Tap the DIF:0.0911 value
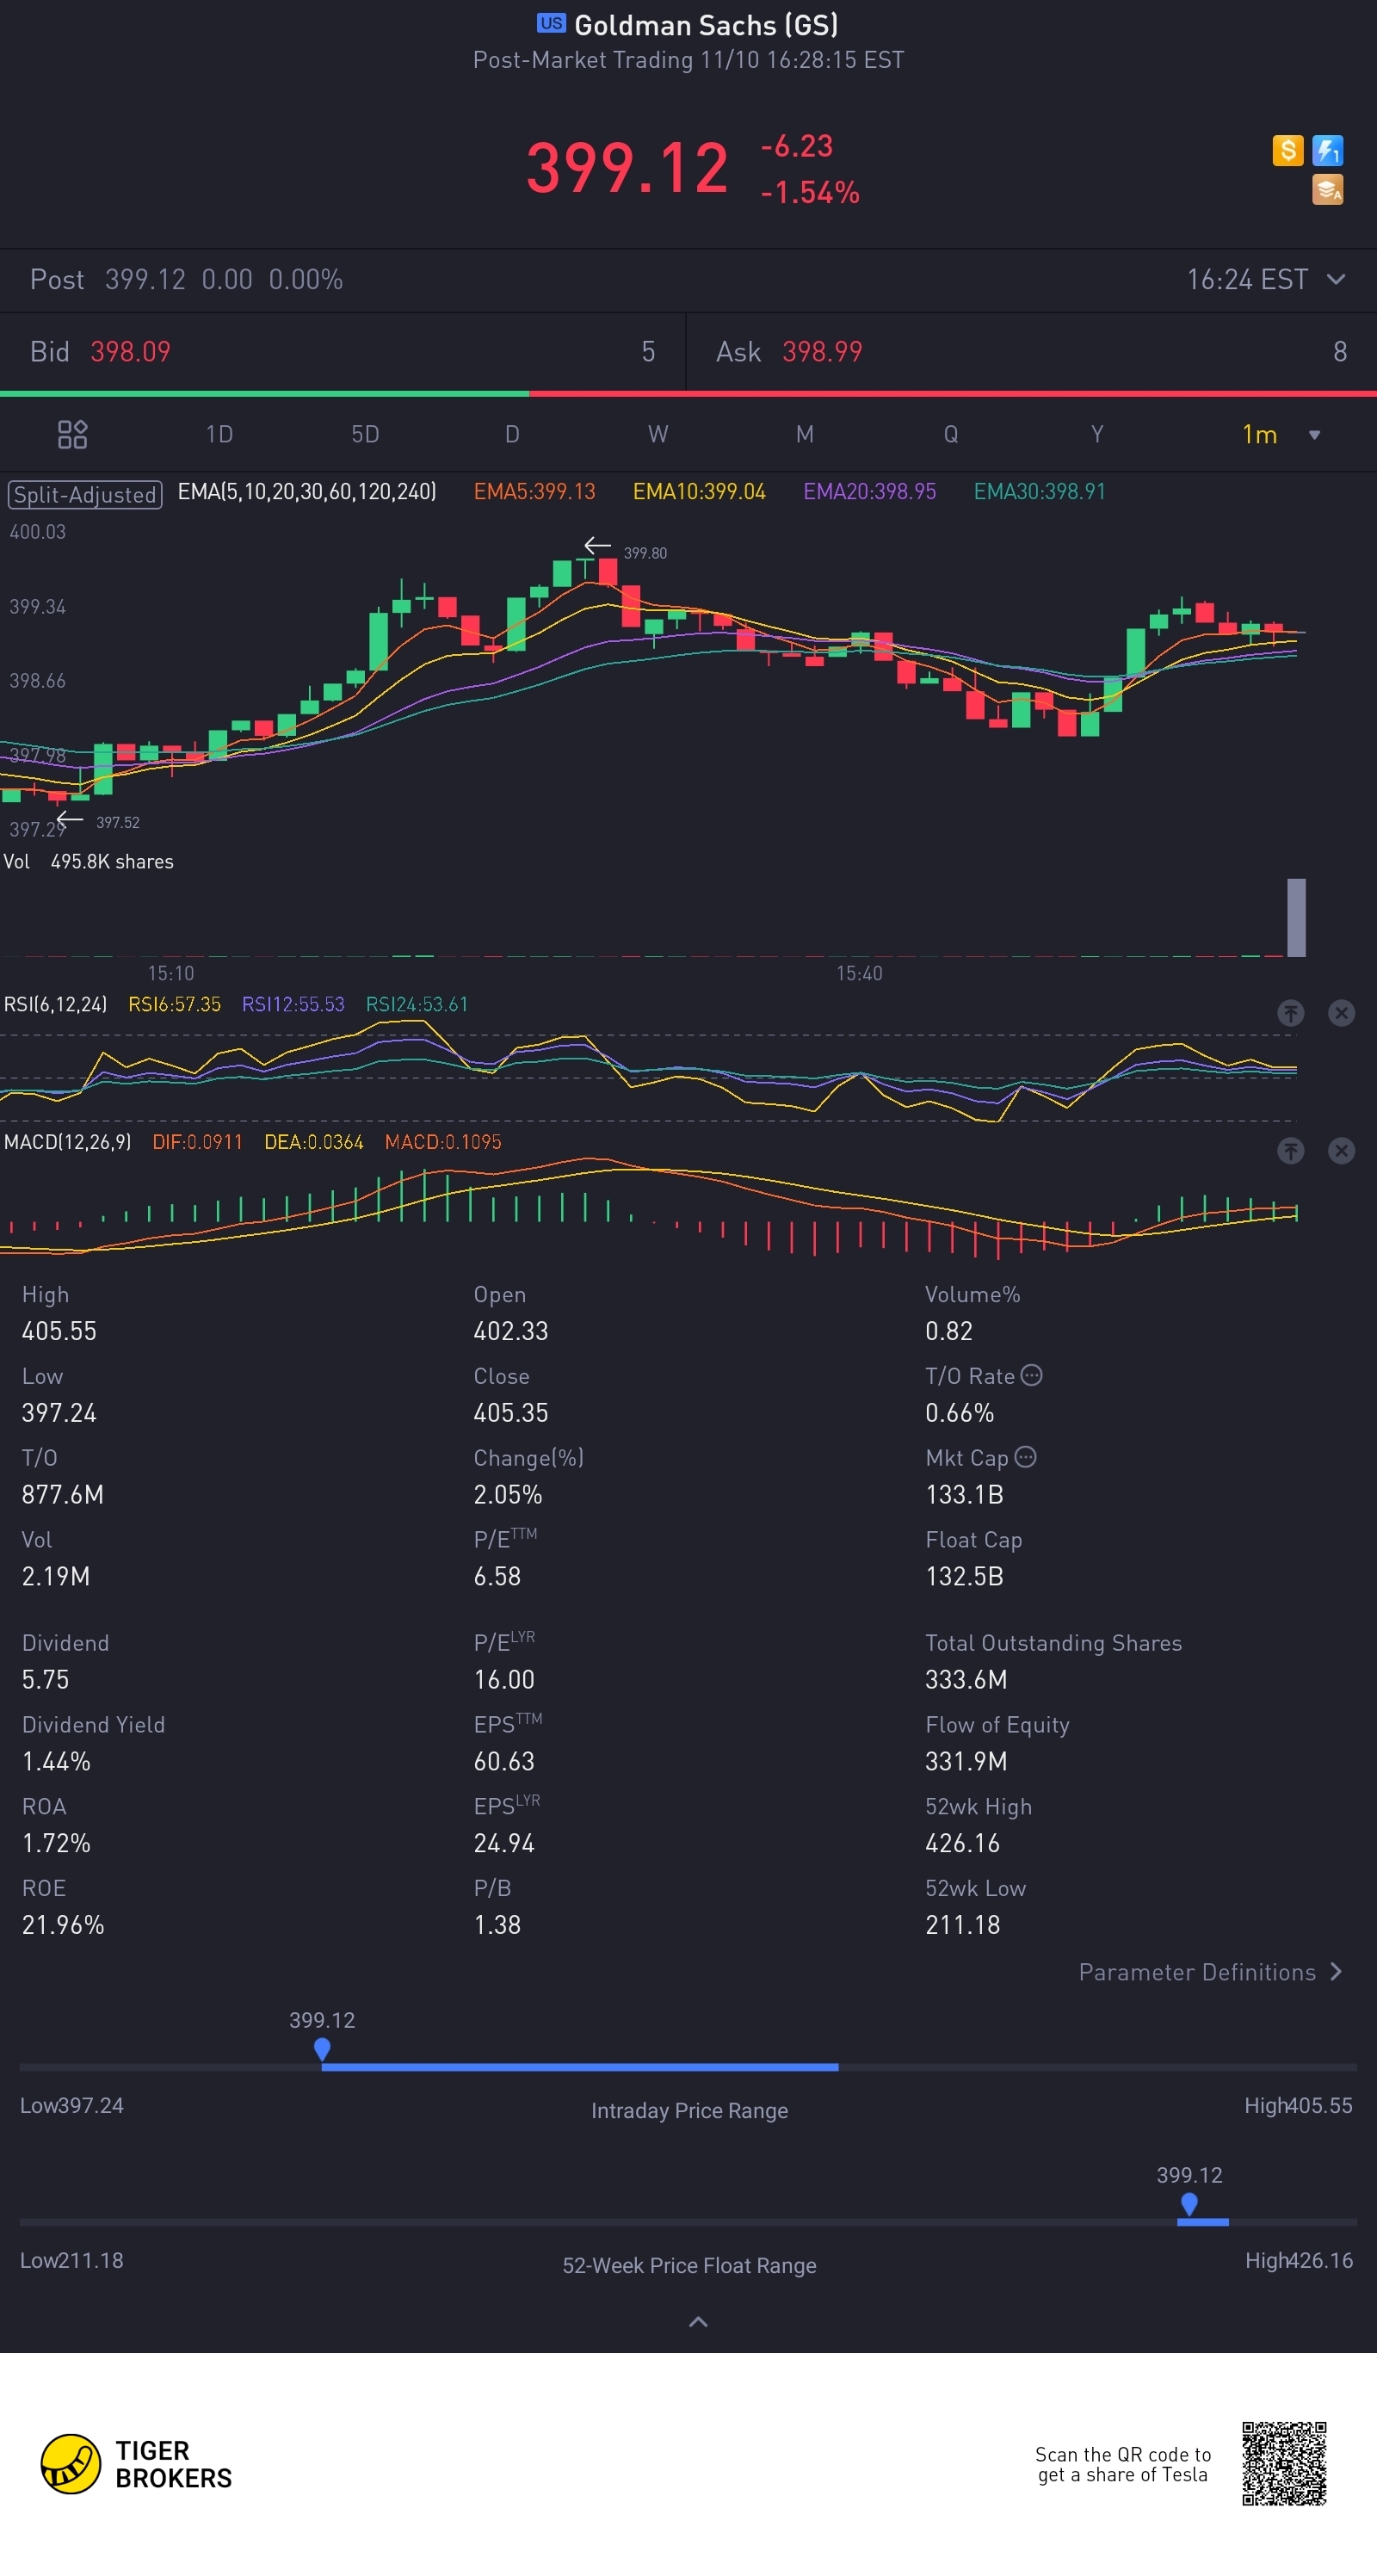This screenshot has width=1377, height=2576. [197, 1142]
